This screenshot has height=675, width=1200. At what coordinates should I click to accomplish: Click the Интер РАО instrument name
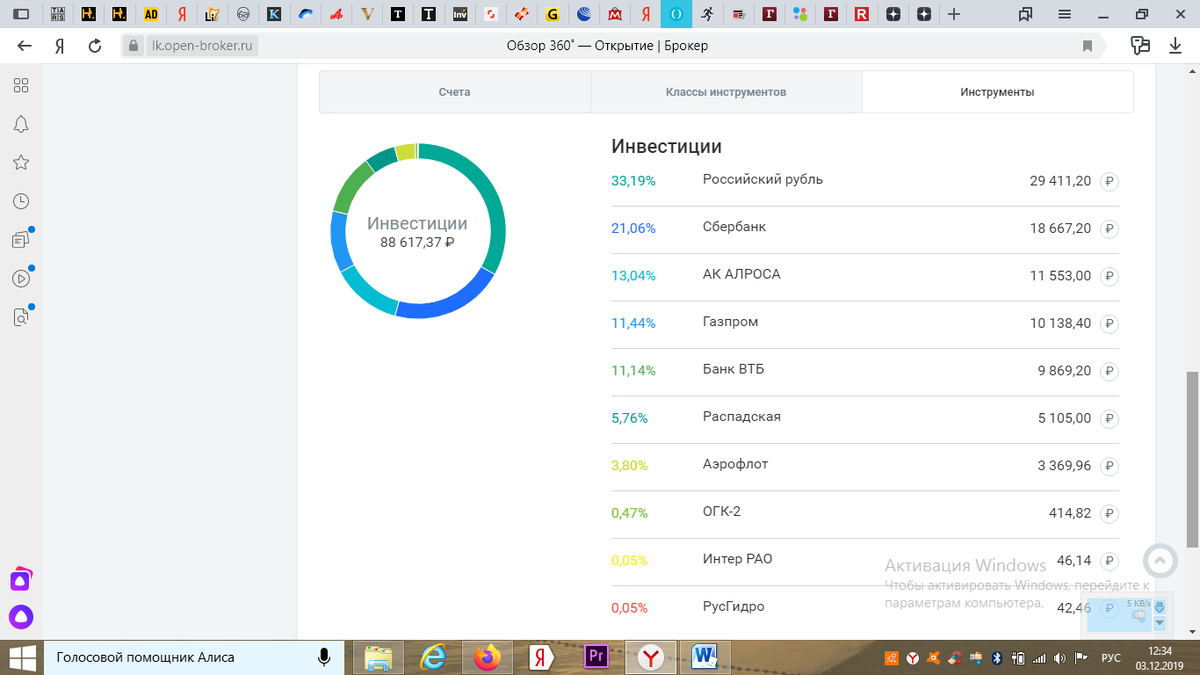coord(737,559)
